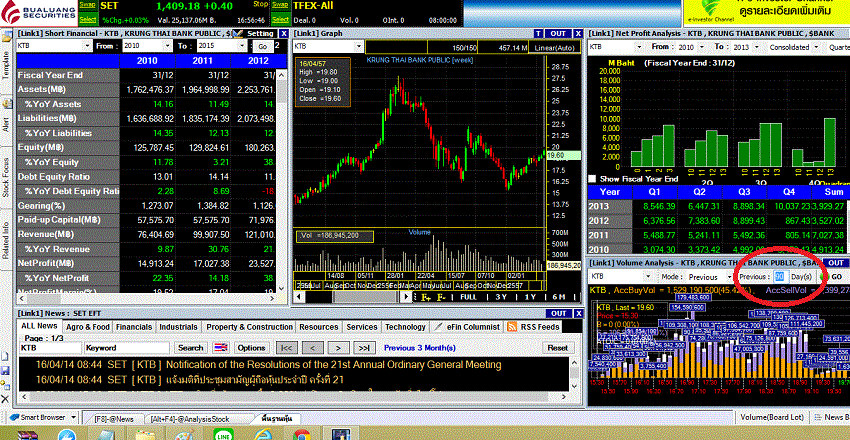The image size is (850, 440).
Task: Open the KTB symbol dropdown in Graph panel
Action: coord(358,47)
